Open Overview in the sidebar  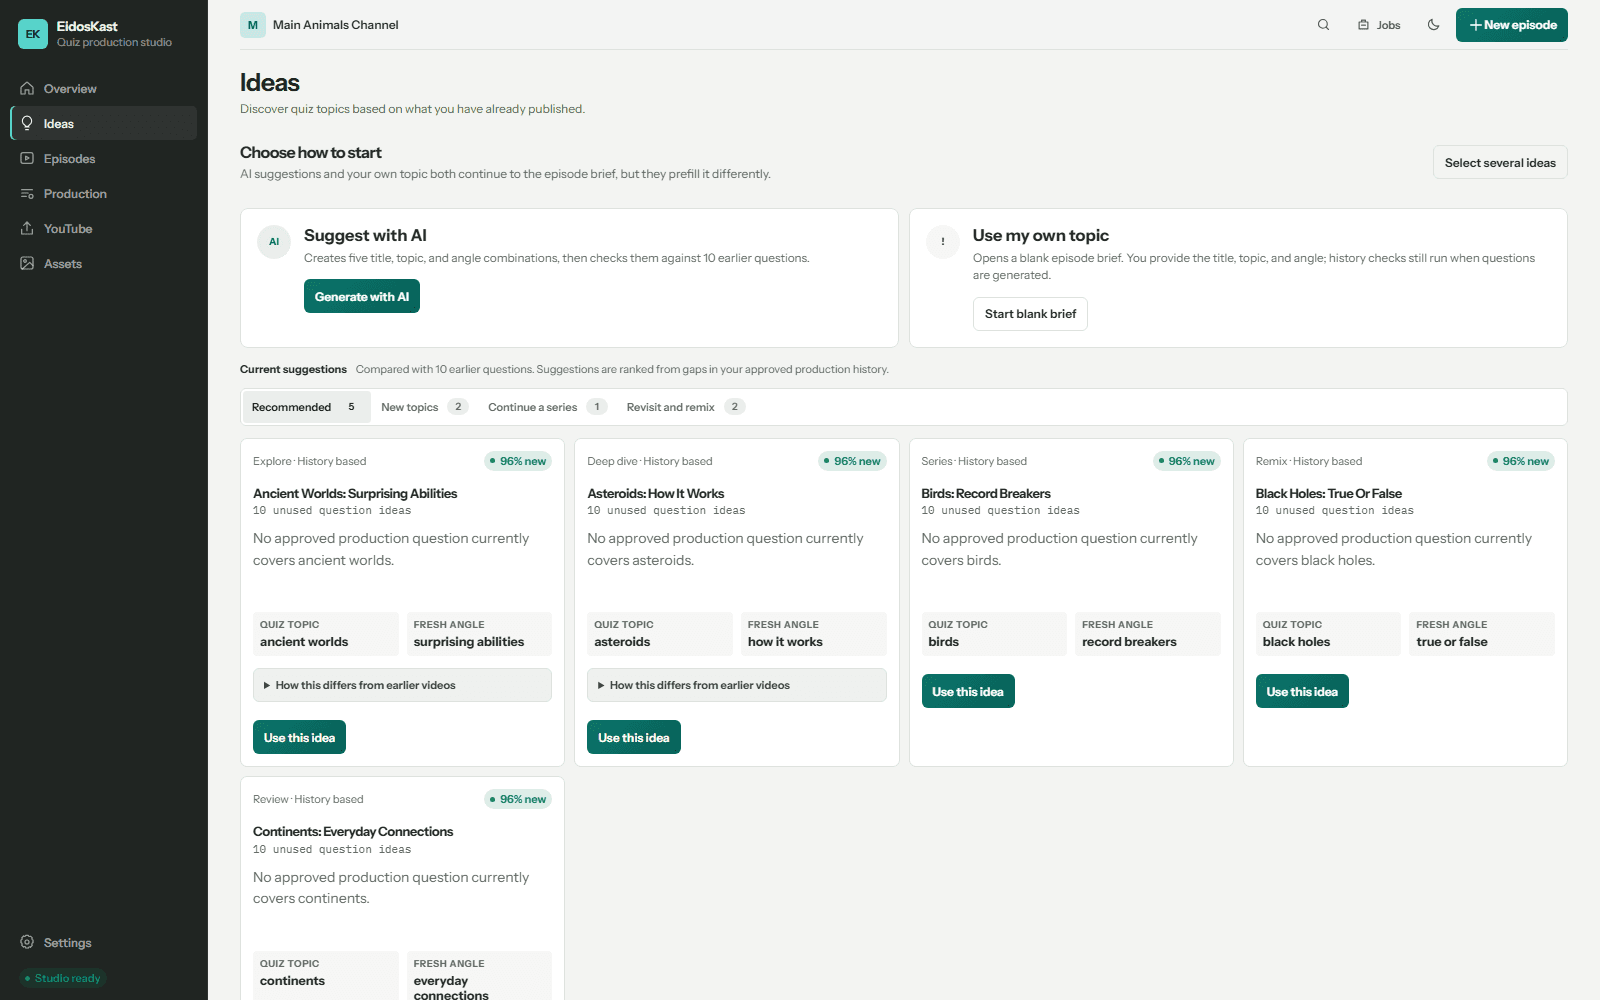104,89
